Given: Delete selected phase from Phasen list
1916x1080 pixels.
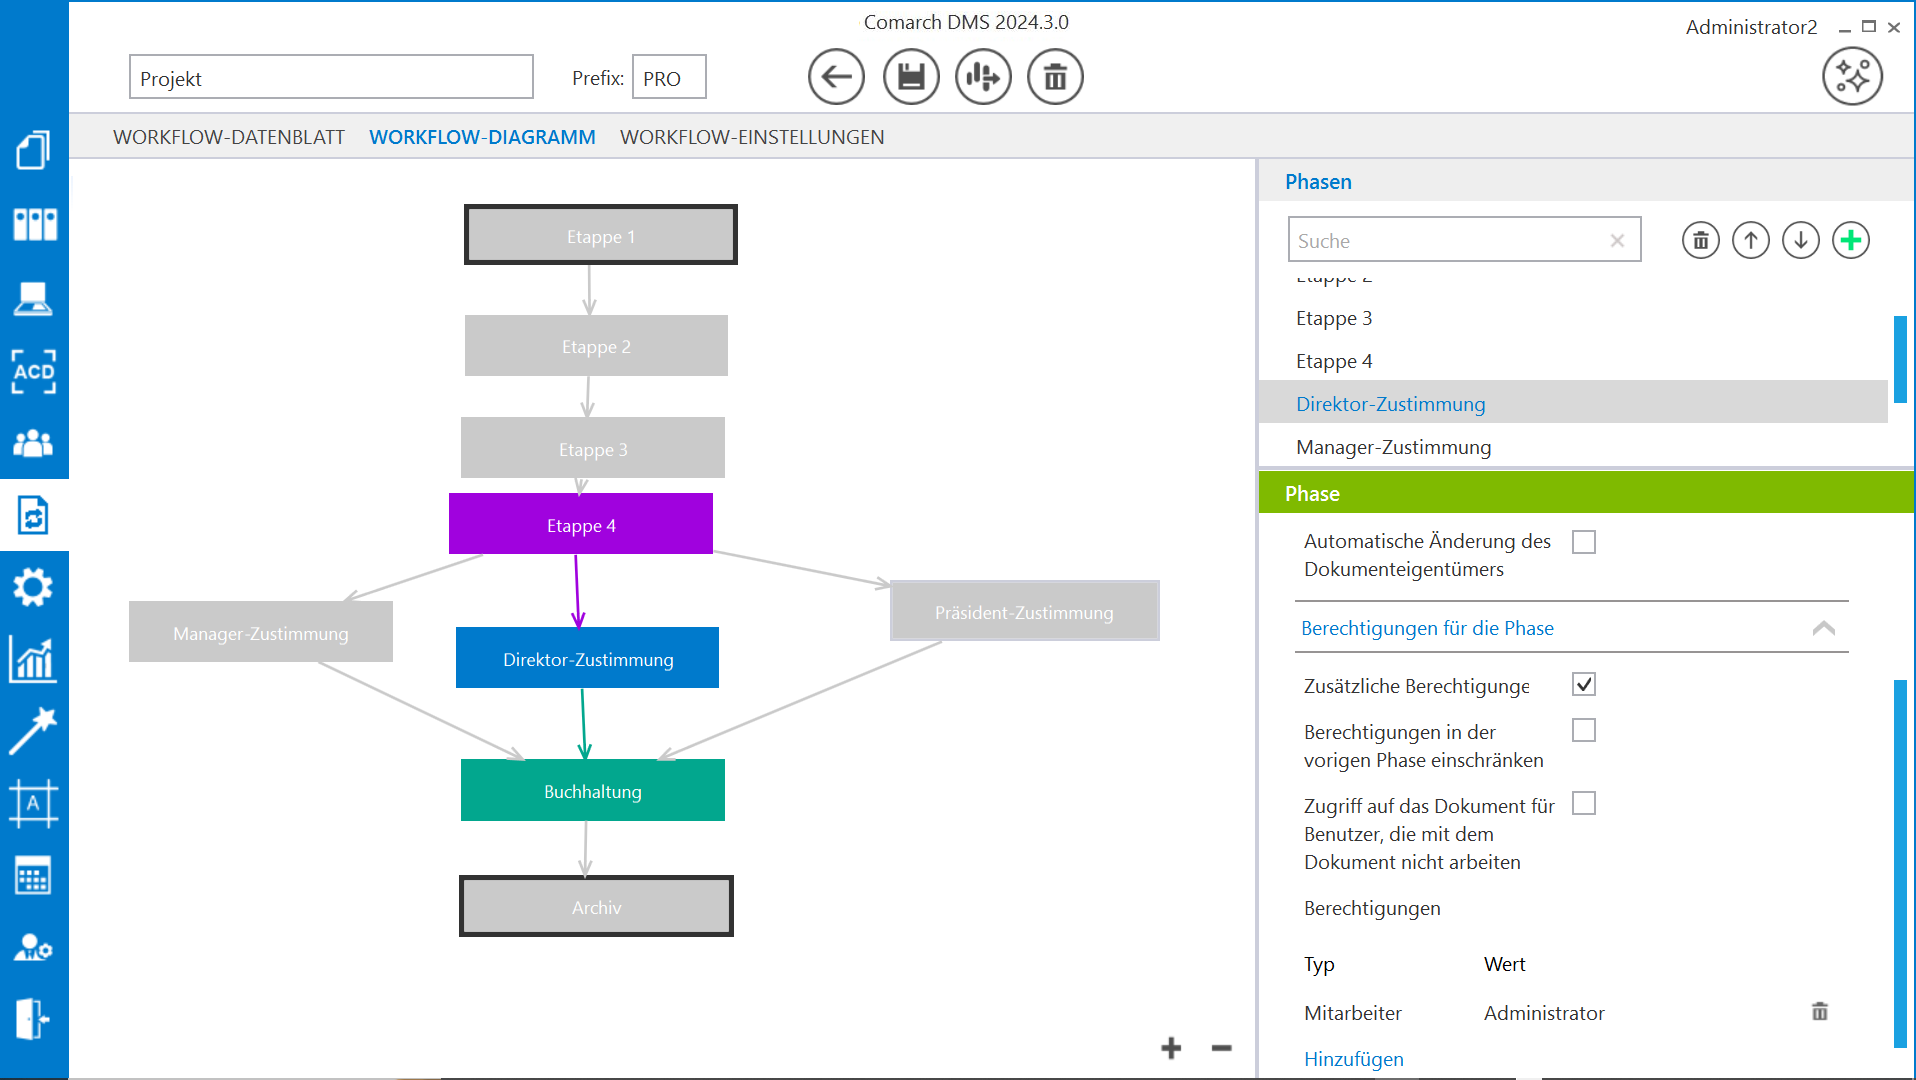Looking at the screenshot, I should point(1700,240).
